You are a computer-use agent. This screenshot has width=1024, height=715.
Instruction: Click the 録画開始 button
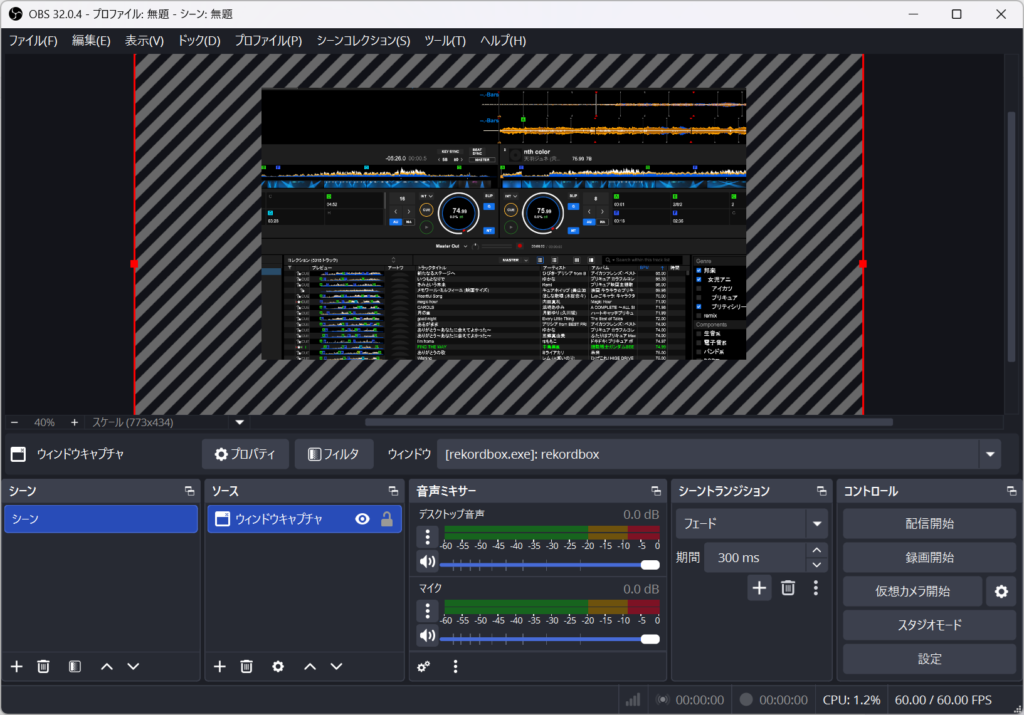coord(929,557)
